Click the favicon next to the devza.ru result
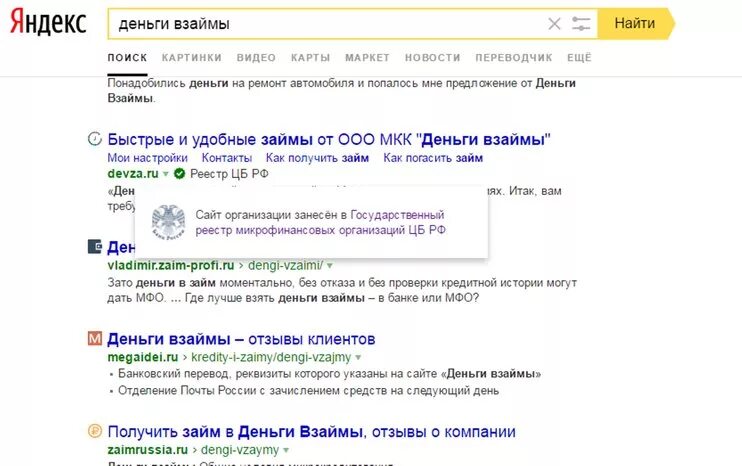 pyautogui.click(x=95, y=139)
